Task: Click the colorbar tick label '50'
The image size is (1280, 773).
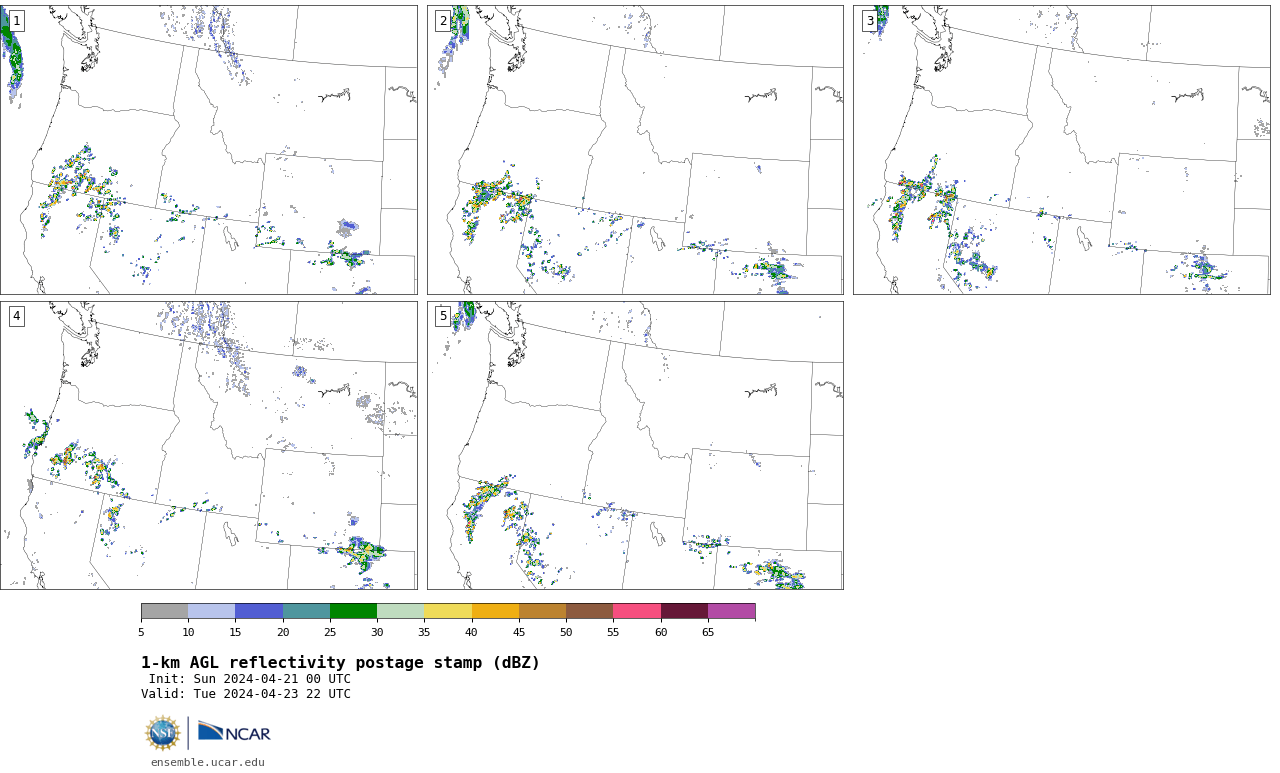Action: [x=566, y=632]
